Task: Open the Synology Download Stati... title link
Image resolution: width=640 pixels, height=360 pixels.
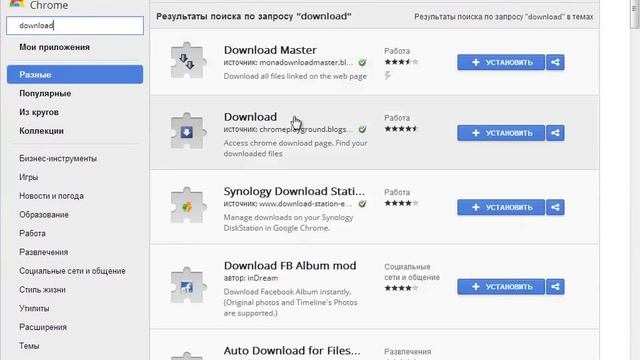Action: [294, 191]
